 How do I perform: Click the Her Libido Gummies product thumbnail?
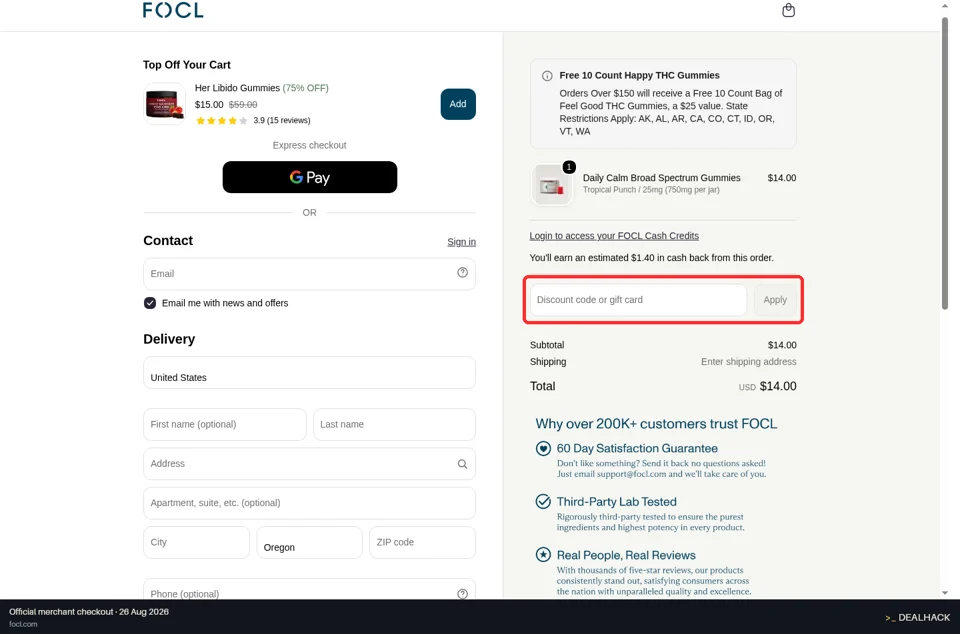(165, 104)
